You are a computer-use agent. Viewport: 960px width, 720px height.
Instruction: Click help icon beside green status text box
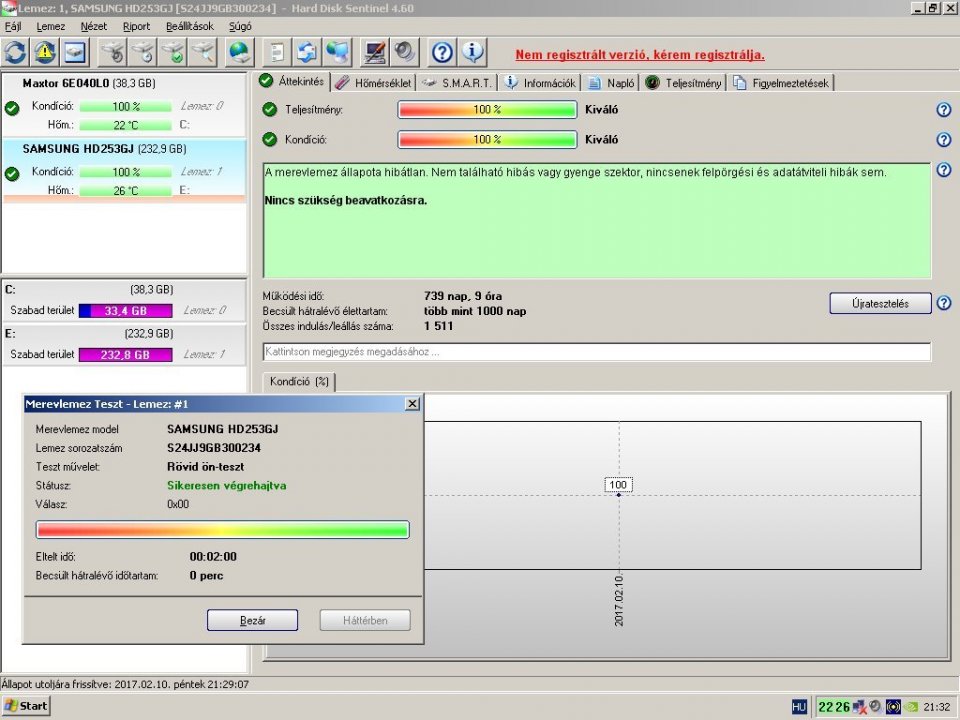(x=943, y=170)
